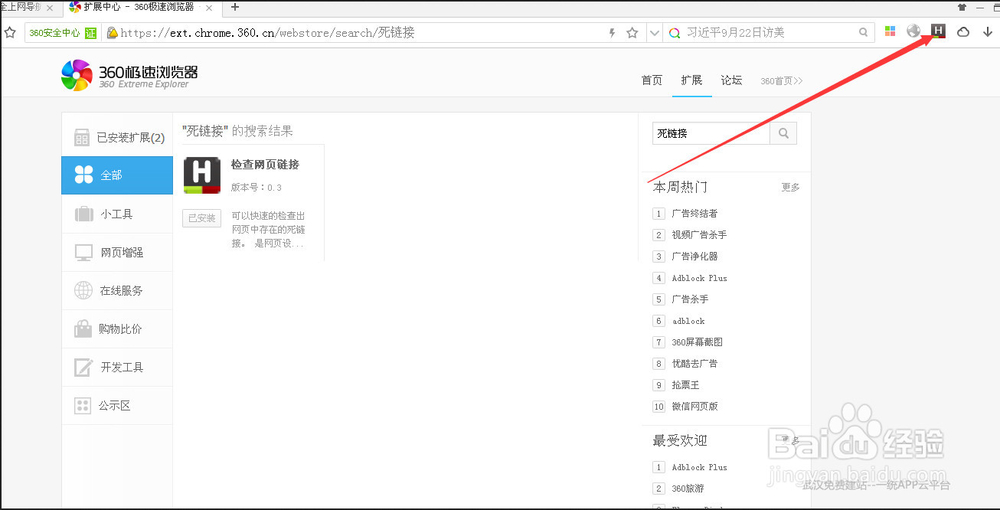
Task: Open 广告杀手 ranked fifth
Action: coord(690,299)
